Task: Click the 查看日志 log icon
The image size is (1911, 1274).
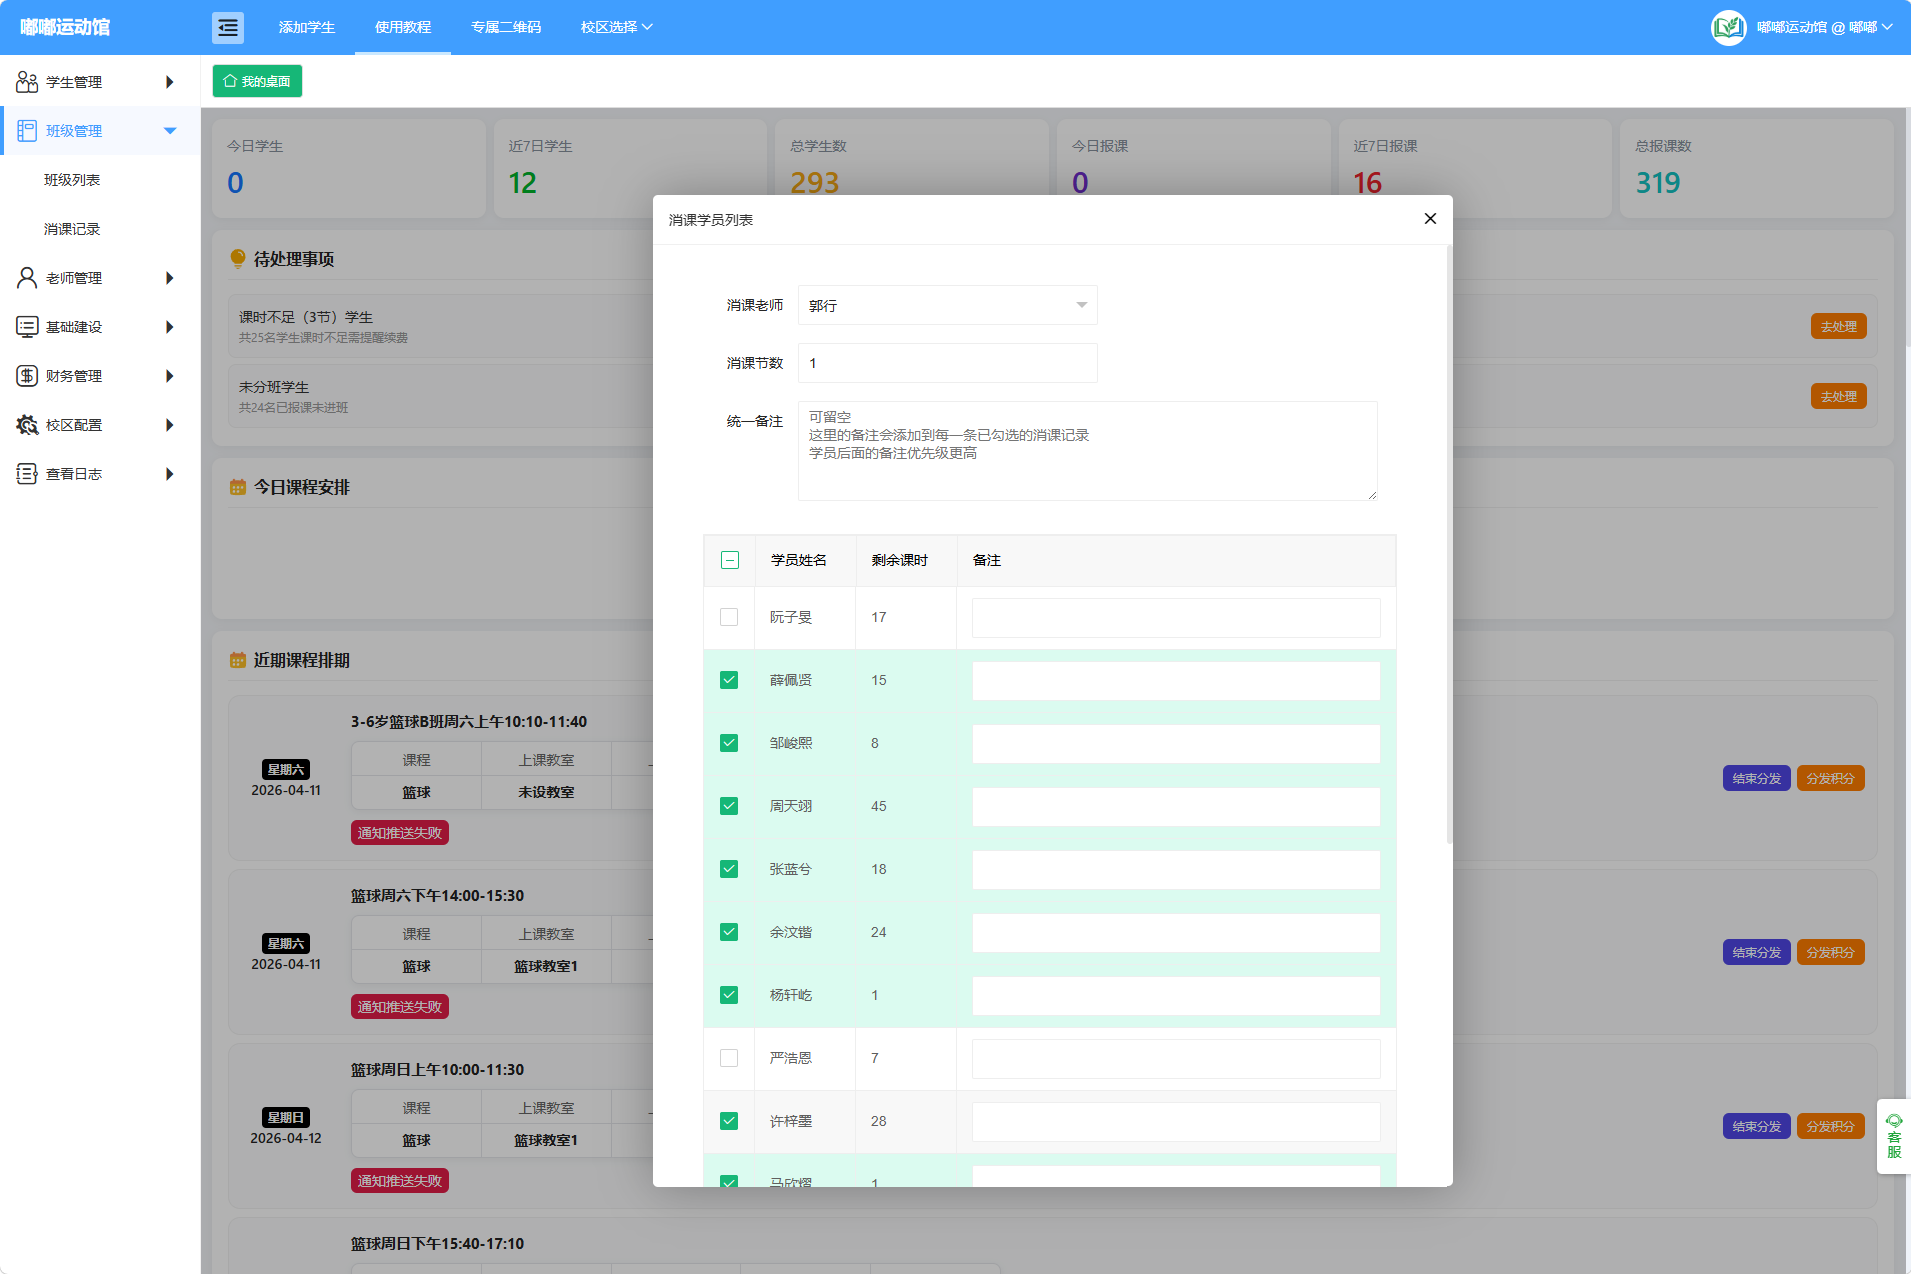Action: pos(27,474)
